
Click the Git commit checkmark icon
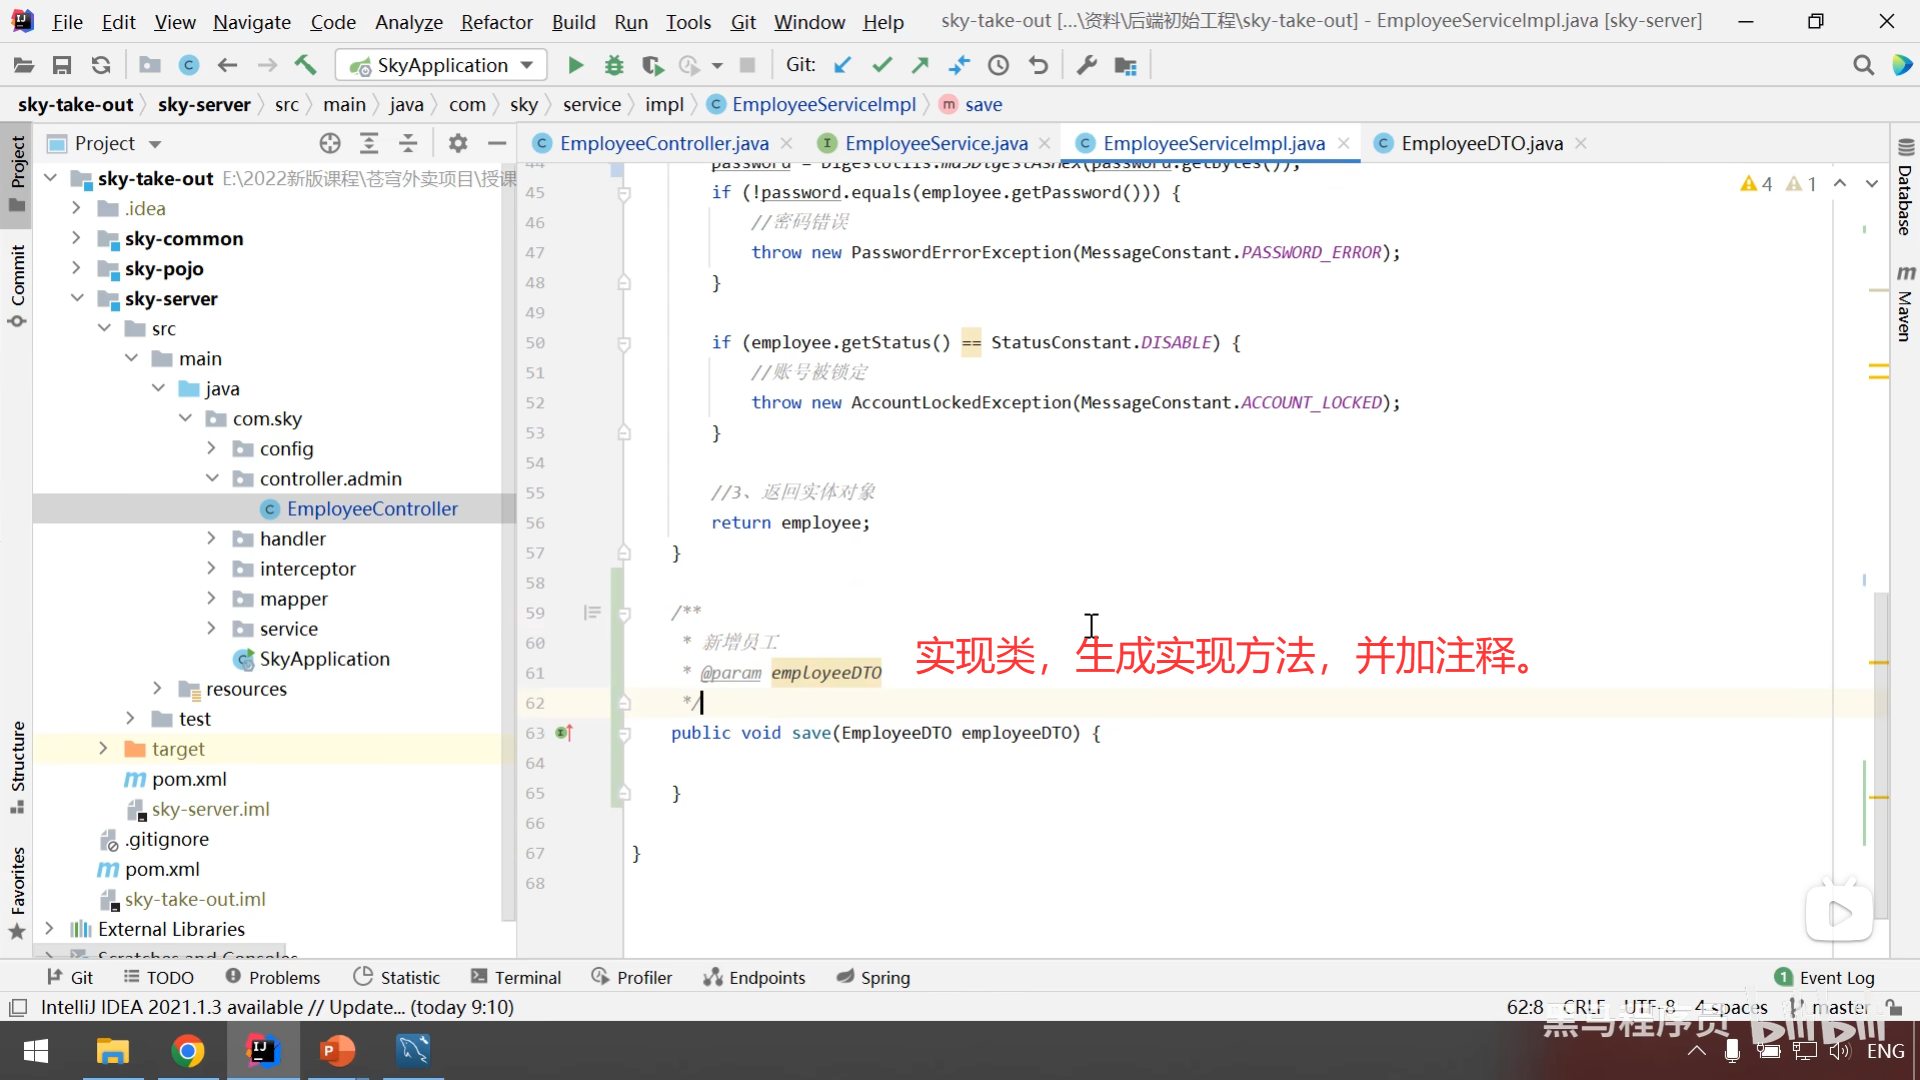tap(881, 65)
